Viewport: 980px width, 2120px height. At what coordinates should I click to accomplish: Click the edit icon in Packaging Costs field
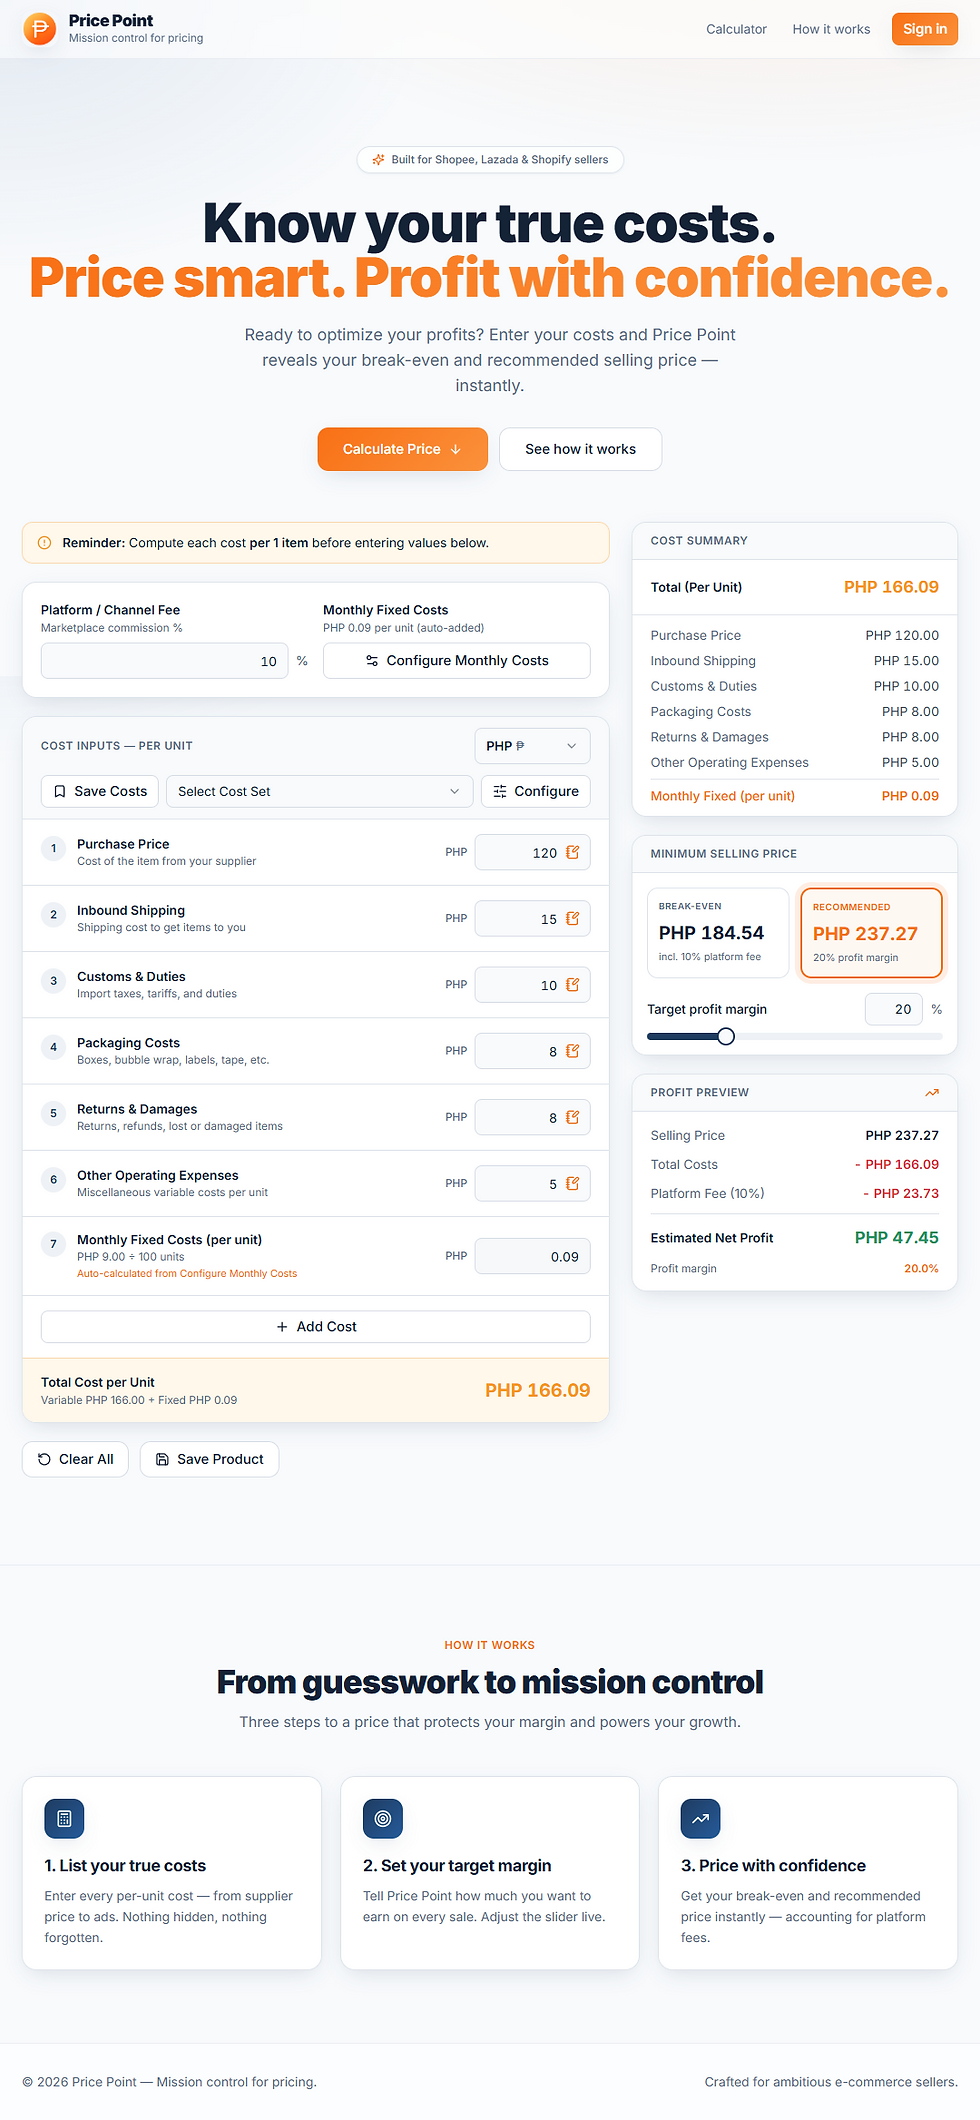coord(573,1051)
